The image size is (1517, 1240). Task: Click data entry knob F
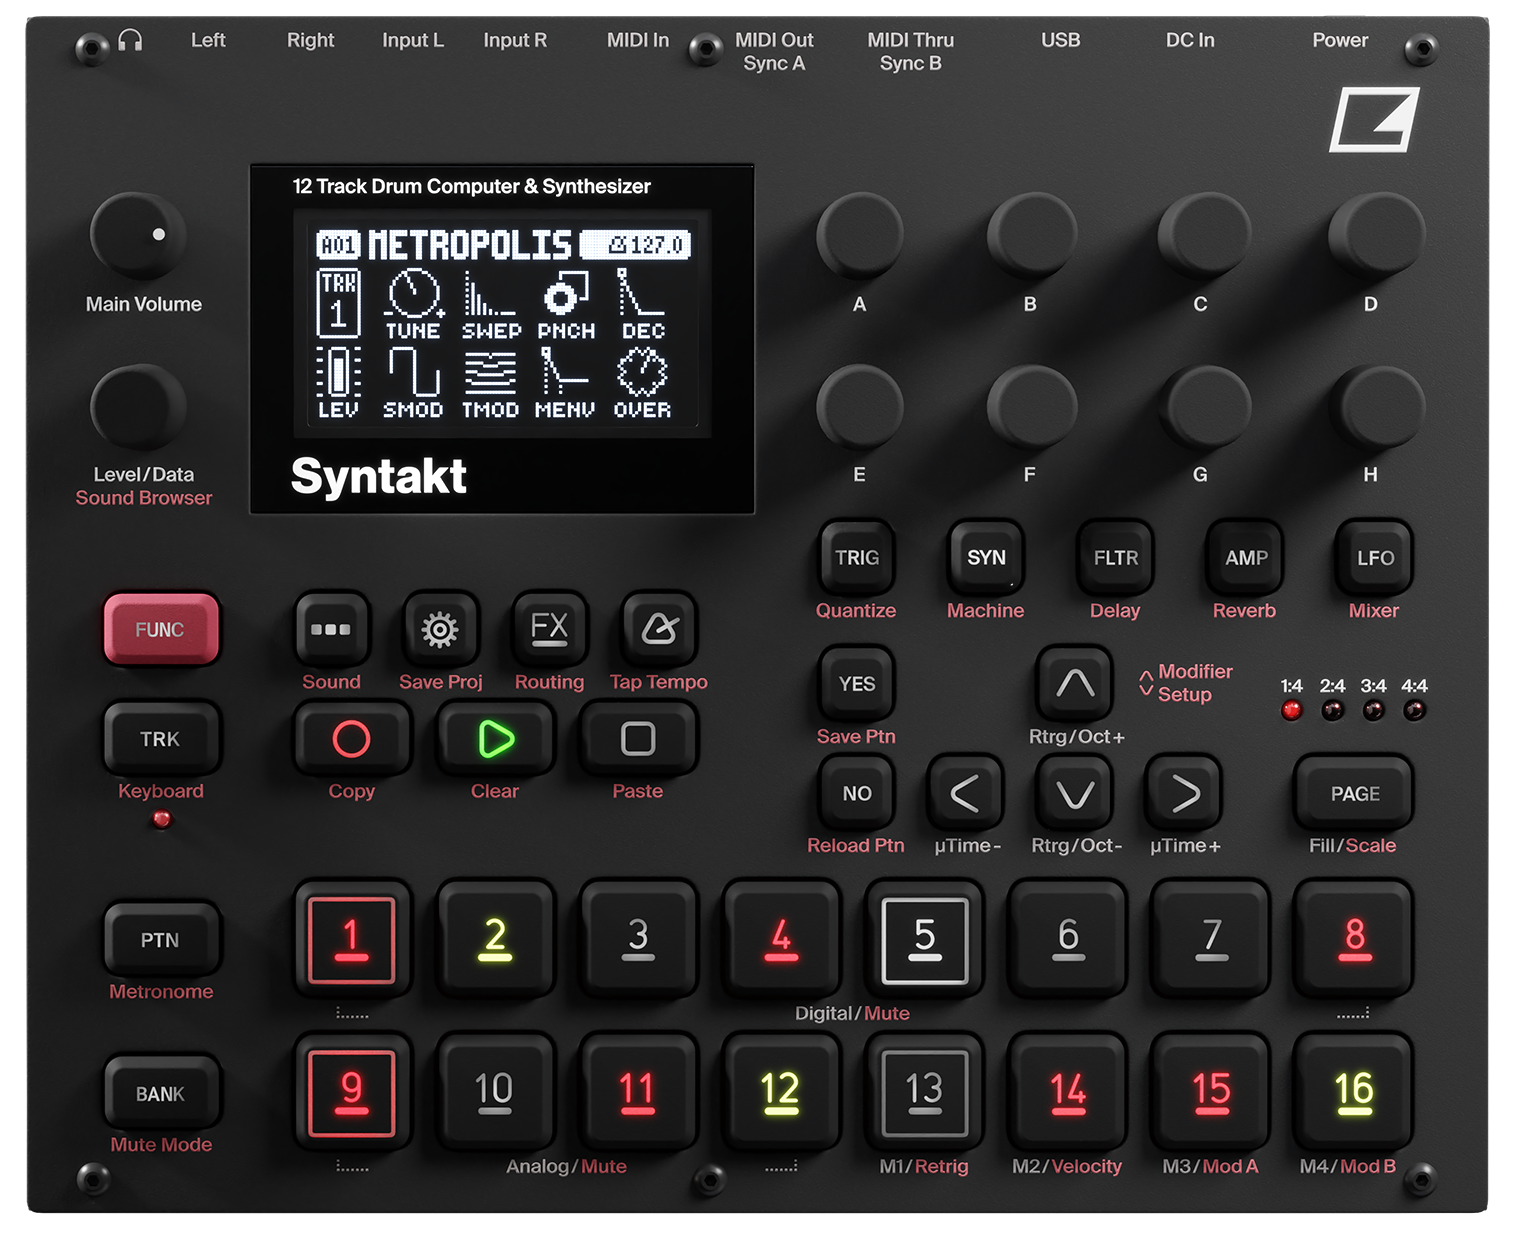pyautogui.click(x=1031, y=408)
